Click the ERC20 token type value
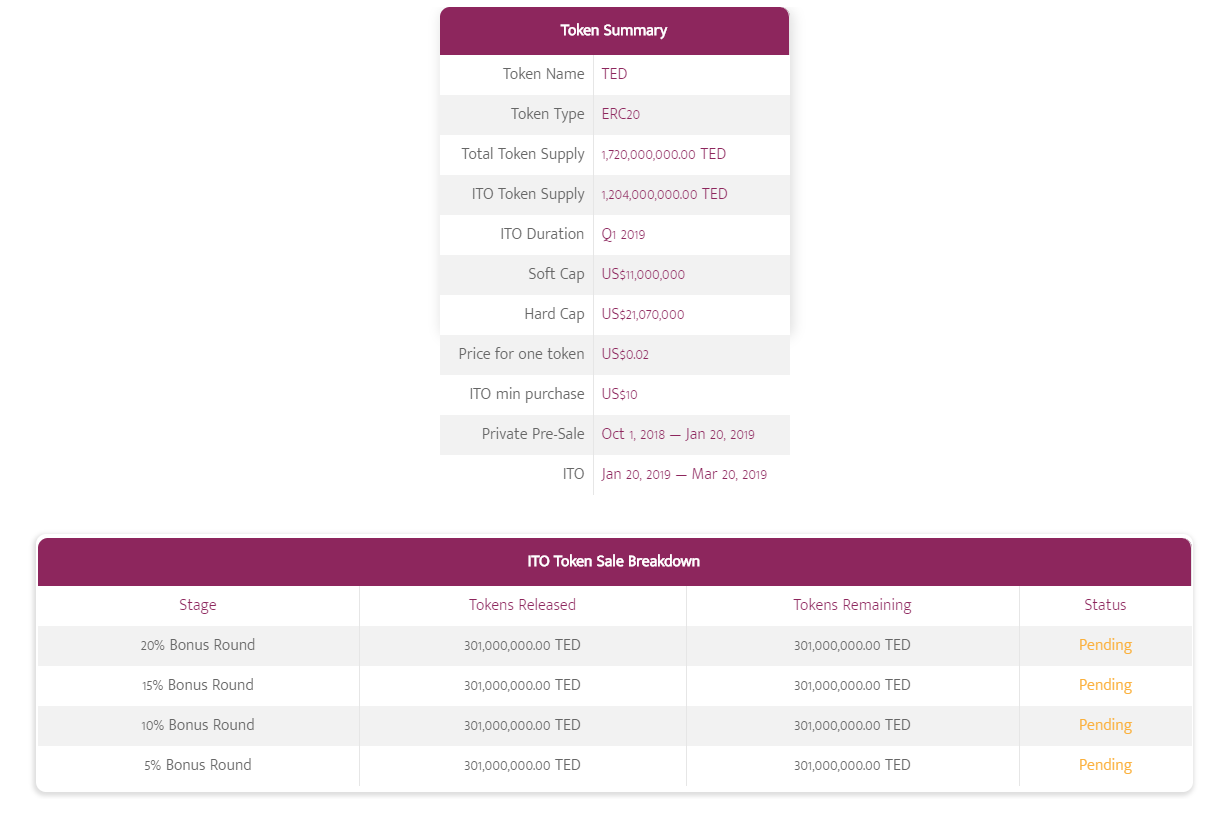This screenshot has height=813, width=1207. click(x=620, y=114)
